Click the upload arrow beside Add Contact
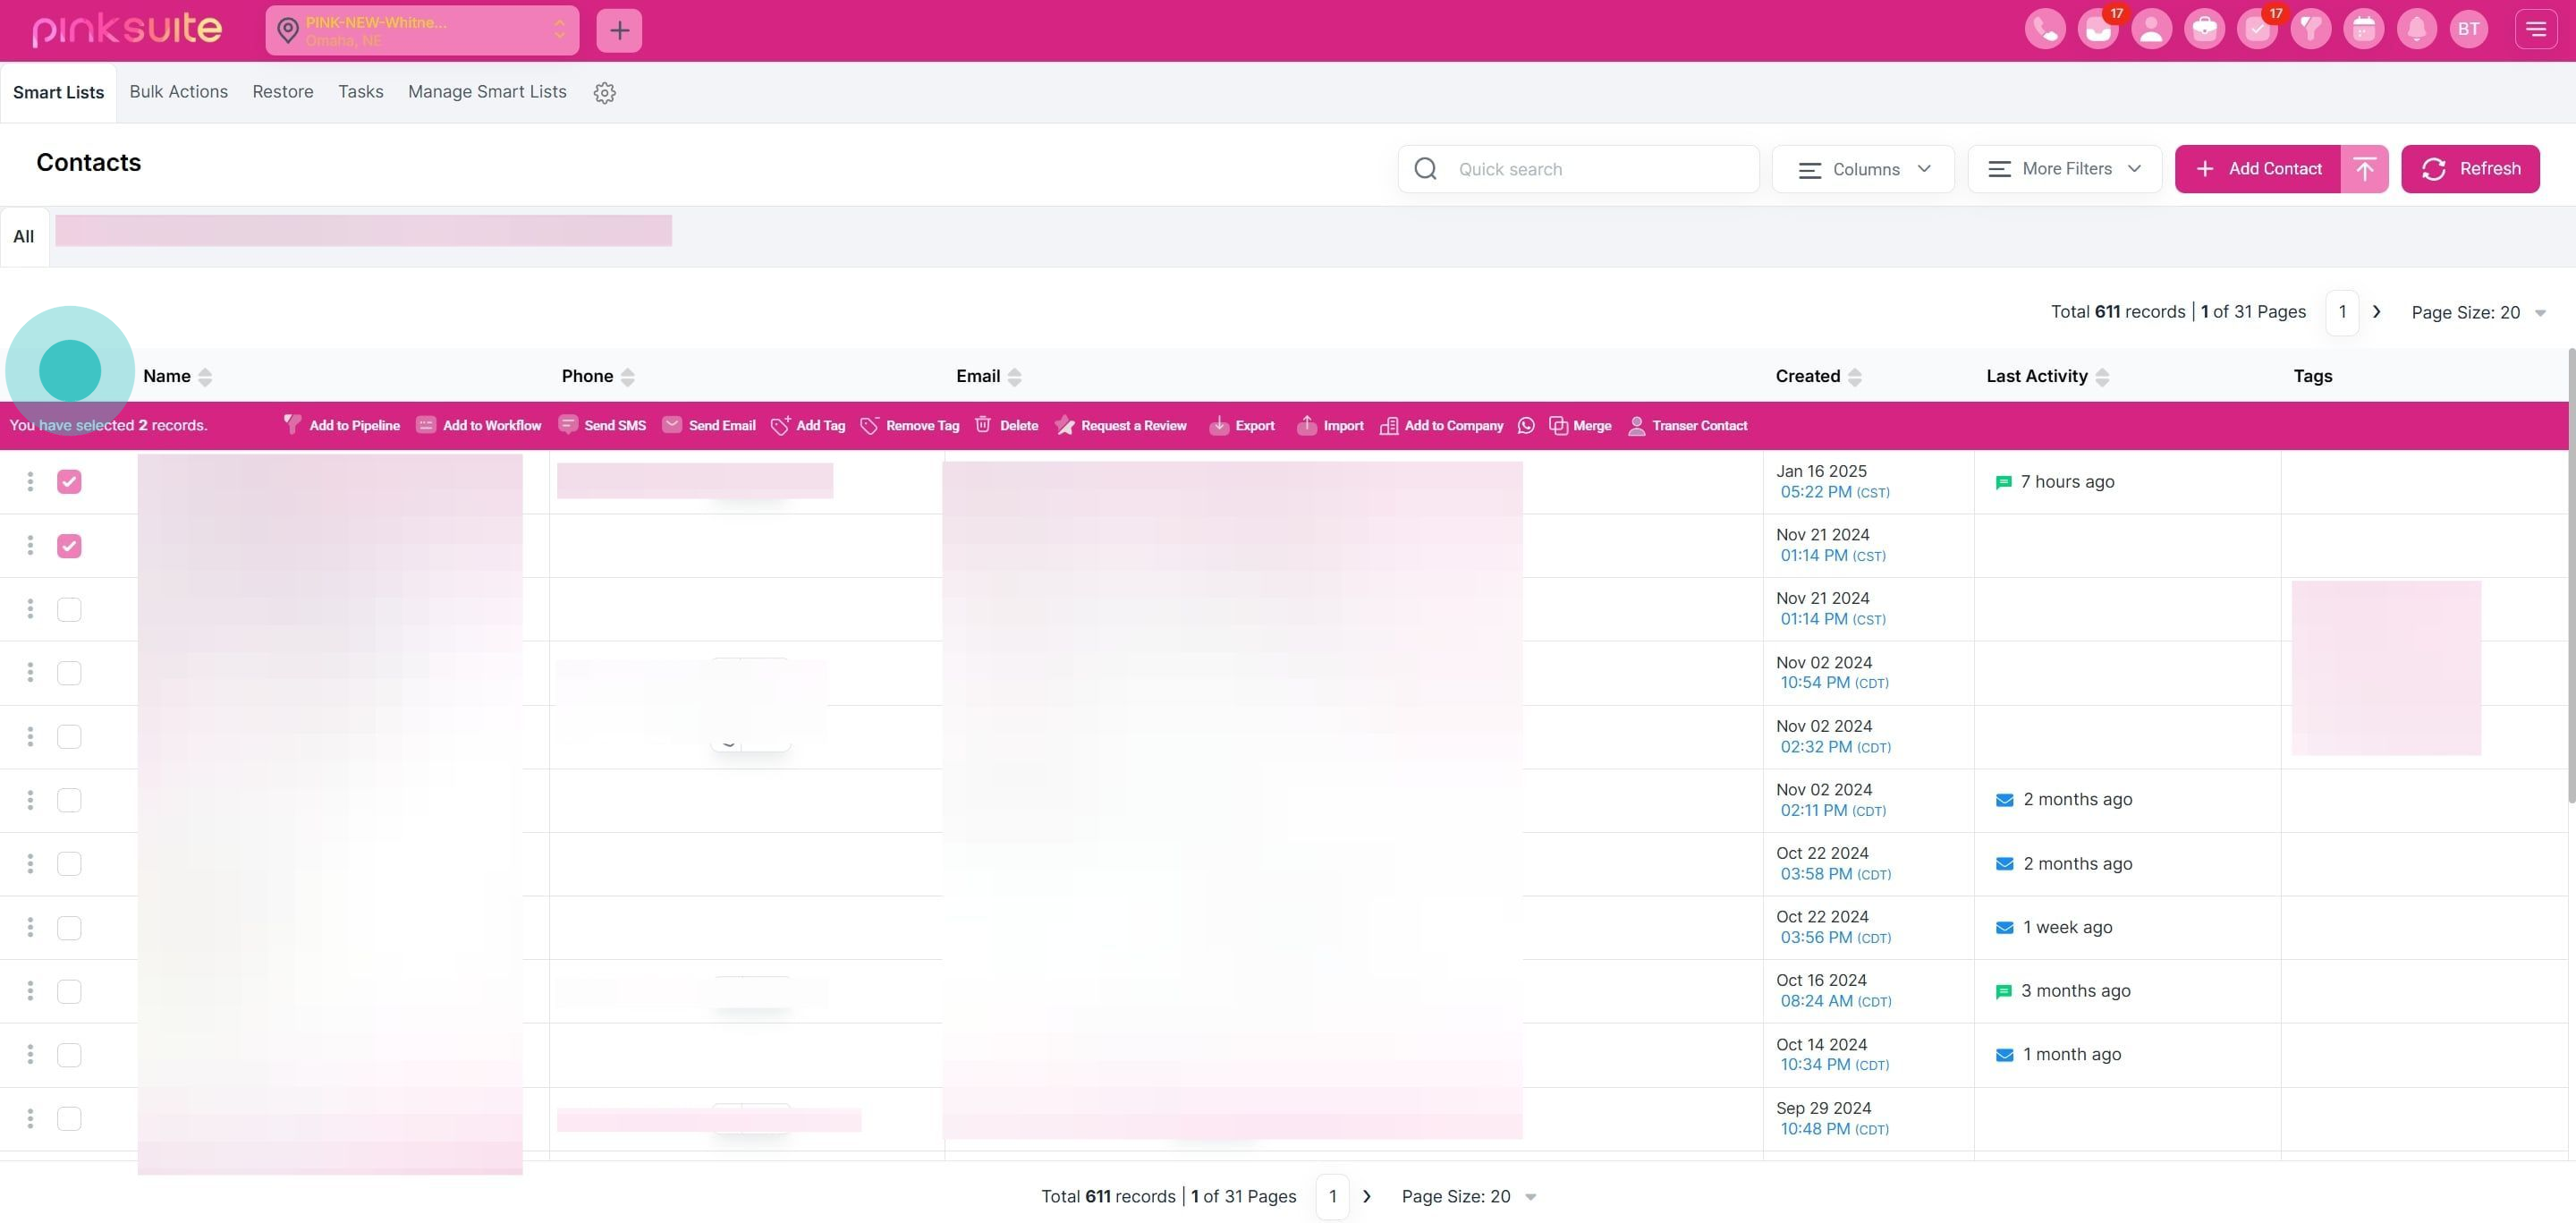This screenshot has height=1223, width=2576. click(2364, 169)
